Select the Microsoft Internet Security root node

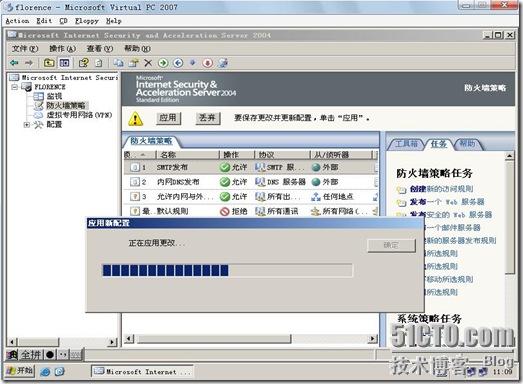point(69,77)
